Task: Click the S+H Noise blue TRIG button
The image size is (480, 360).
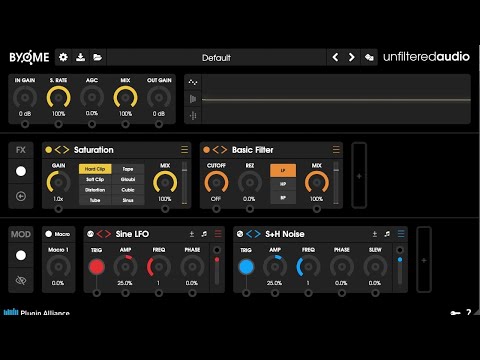Action: tap(246, 267)
